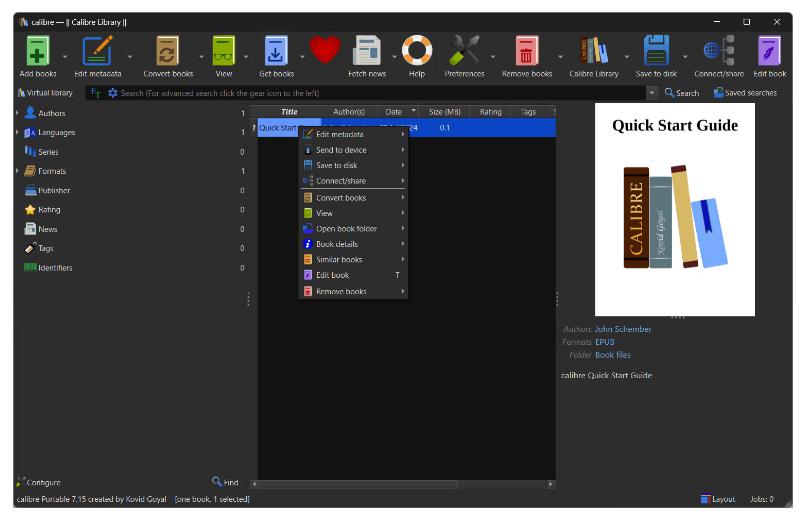Expand the Authors tree category
The image size is (808, 516).
pos(17,113)
